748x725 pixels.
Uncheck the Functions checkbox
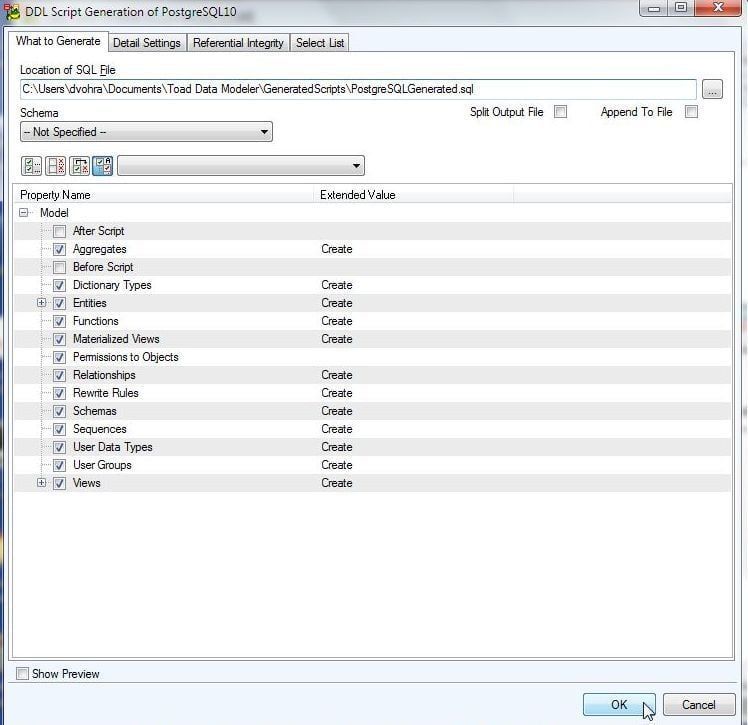coord(59,321)
